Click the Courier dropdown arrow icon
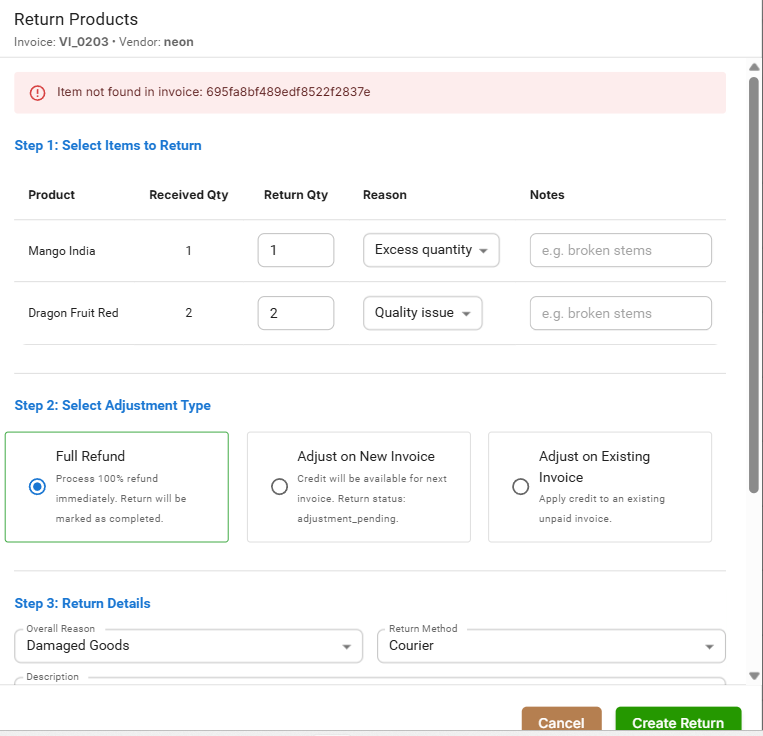 pos(710,647)
